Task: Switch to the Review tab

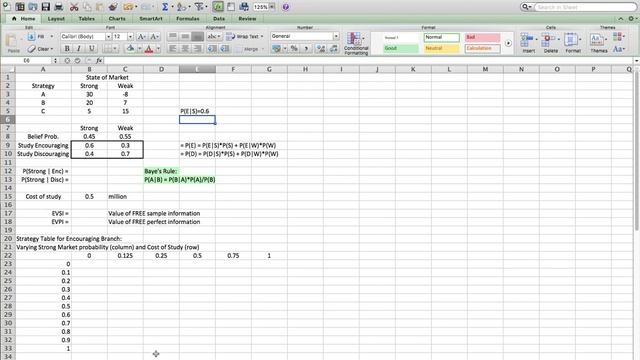Action: (247, 18)
